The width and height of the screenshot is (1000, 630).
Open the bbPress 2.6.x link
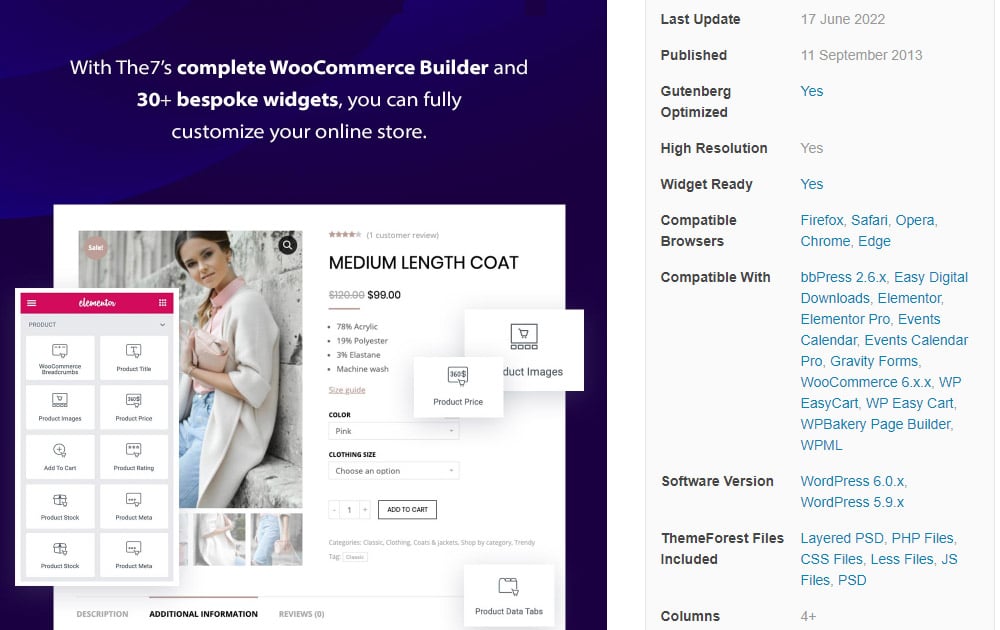(x=843, y=277)
